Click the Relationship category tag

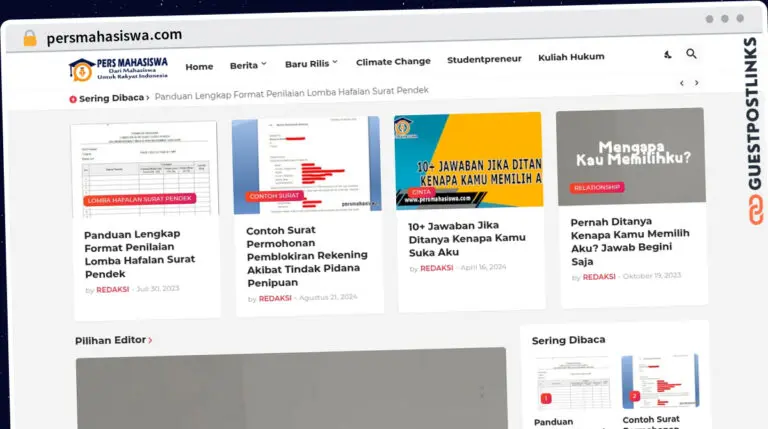597,188
